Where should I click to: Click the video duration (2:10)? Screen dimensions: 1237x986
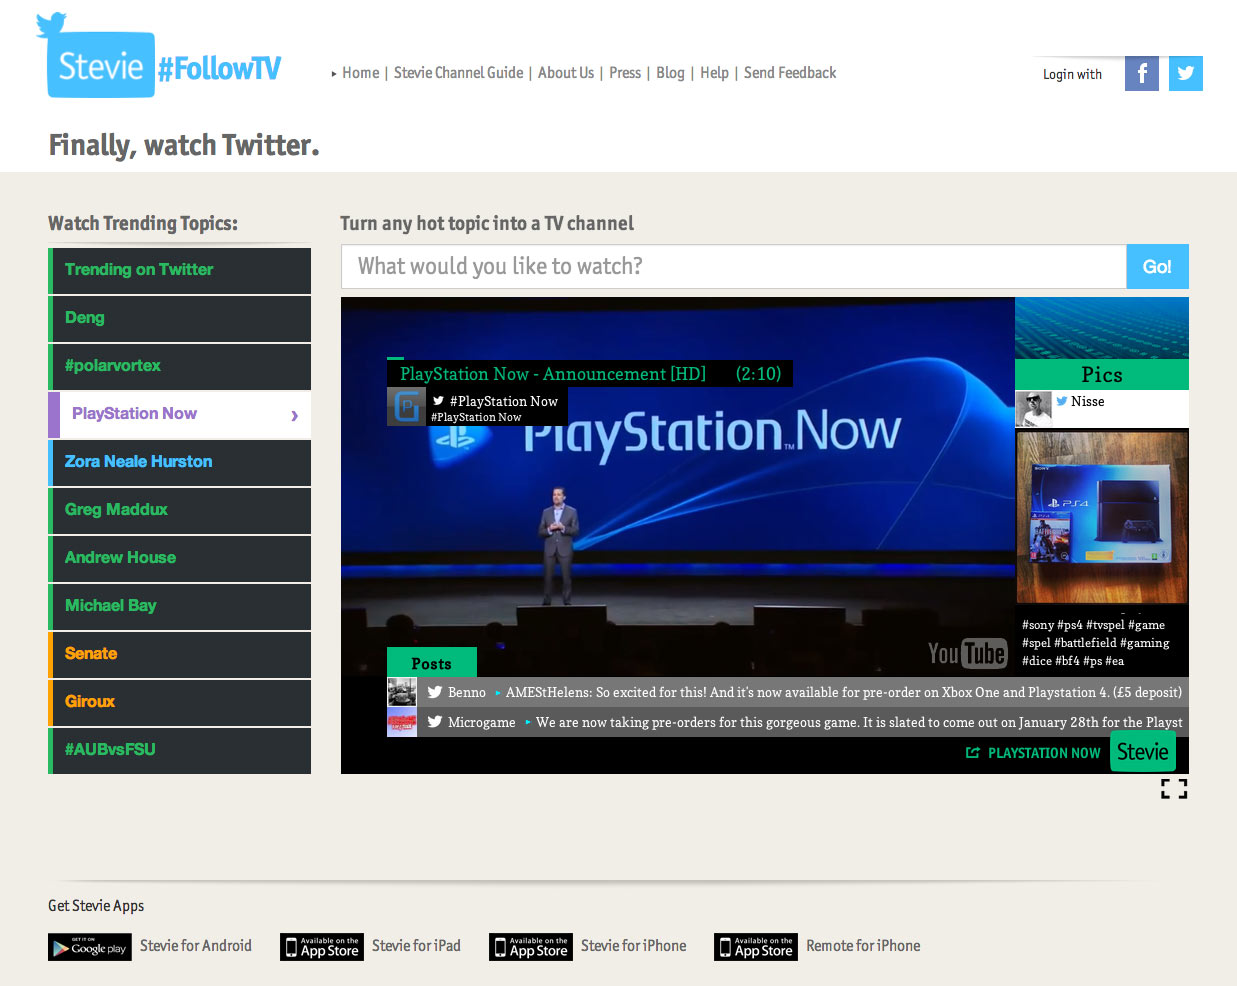tap(758, 374)
